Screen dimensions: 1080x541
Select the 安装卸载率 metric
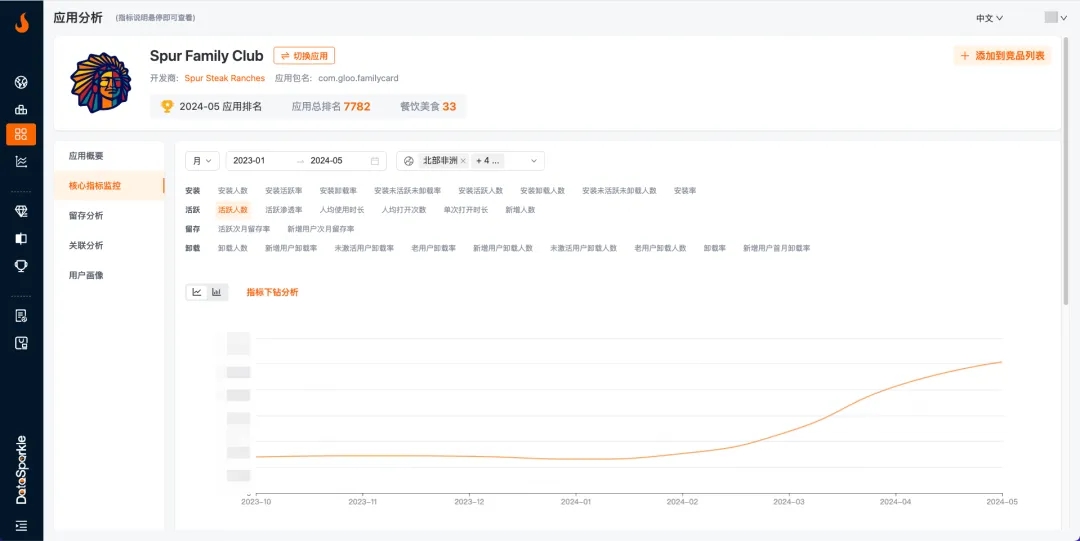point(338,191)
